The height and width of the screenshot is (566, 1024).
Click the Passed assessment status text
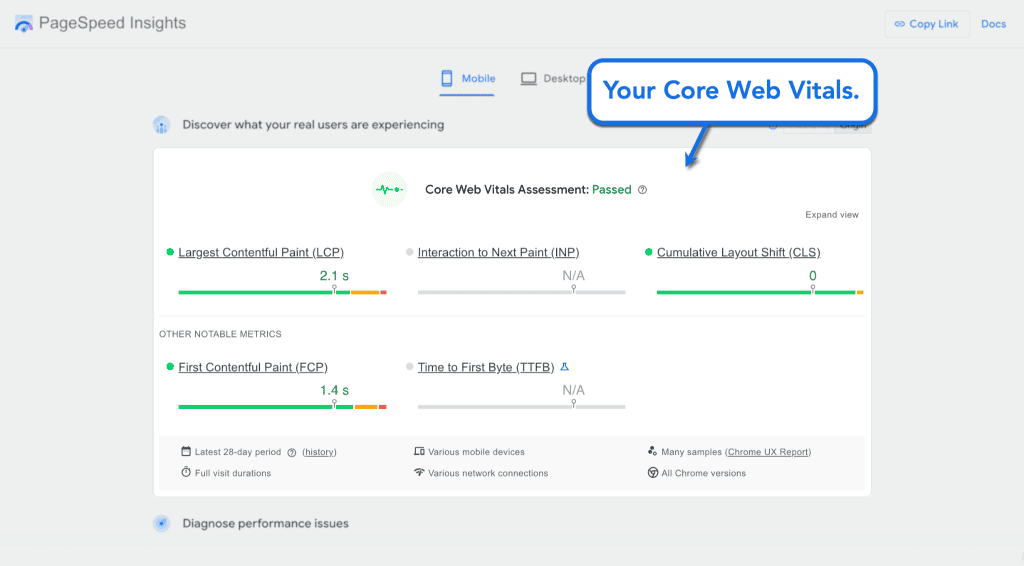pyautogui.click(x=611, y=189)
